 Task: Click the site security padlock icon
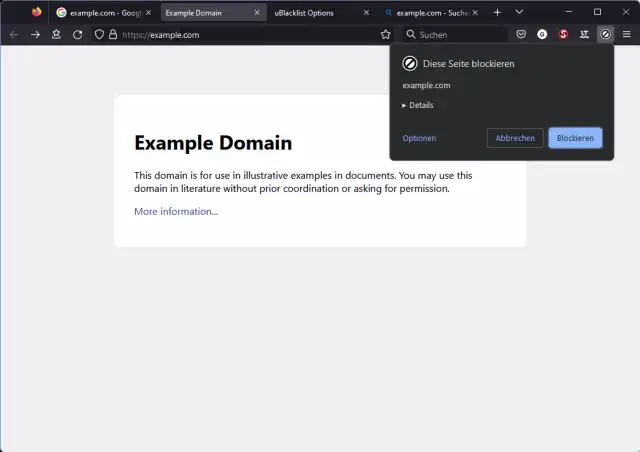coord(112,34)
